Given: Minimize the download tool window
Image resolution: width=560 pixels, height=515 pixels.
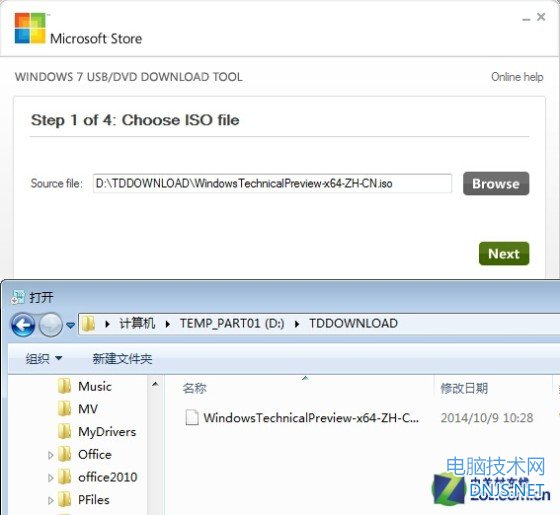Looking at the screenshot, I should coord(526,19).
